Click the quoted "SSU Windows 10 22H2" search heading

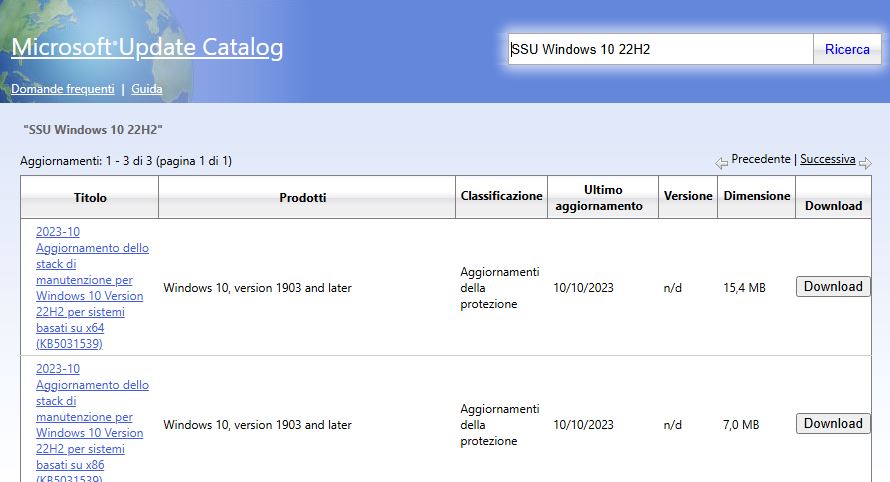(93, 130)
